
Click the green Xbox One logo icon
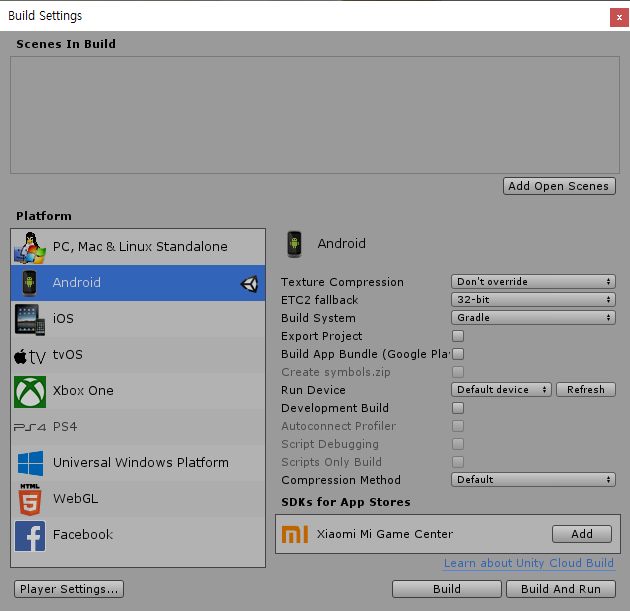30,392
